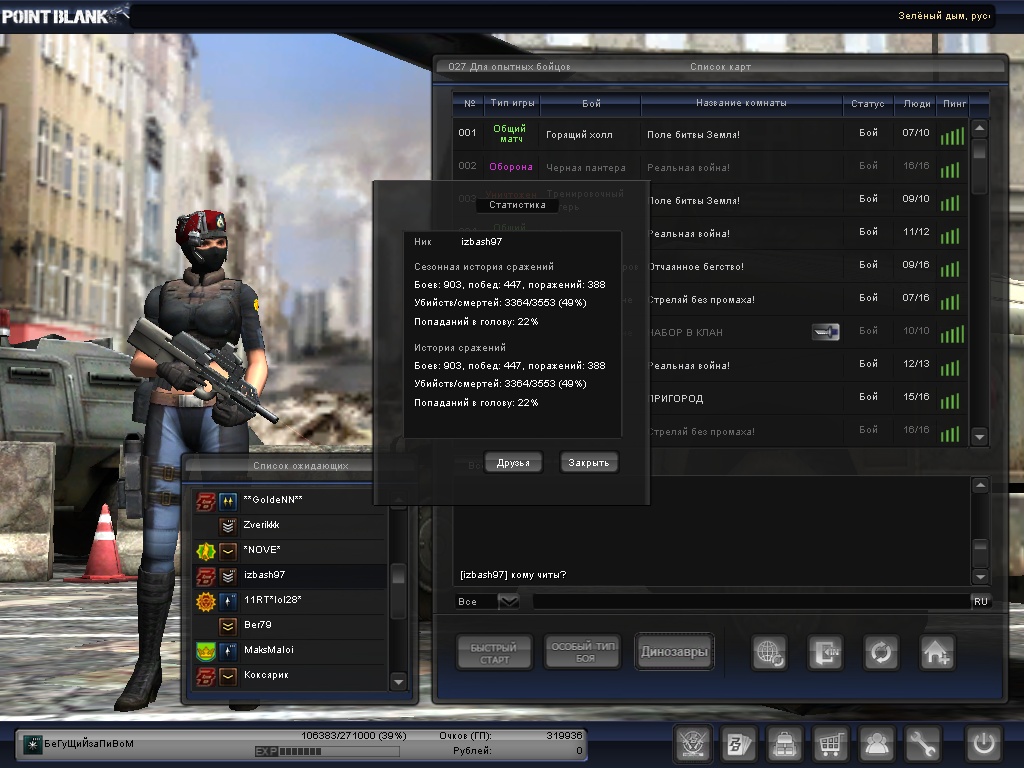Click the rank badge next to **GoldeNN**
The width and height of the screenshot is (1024, 768).
pos(228,501)
